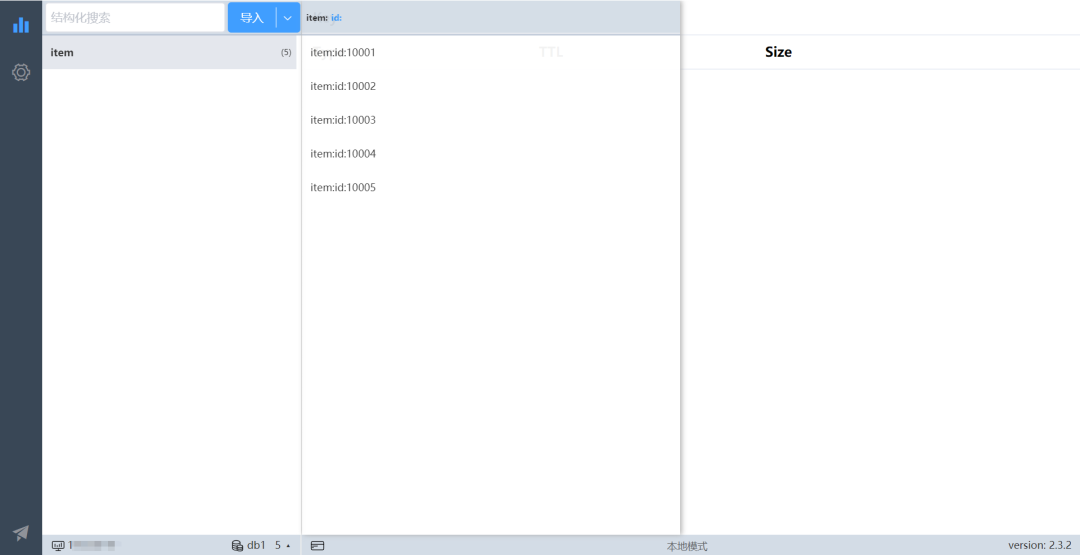
Task: Click the id: breadcrumb segment
Action: point(336,18)
